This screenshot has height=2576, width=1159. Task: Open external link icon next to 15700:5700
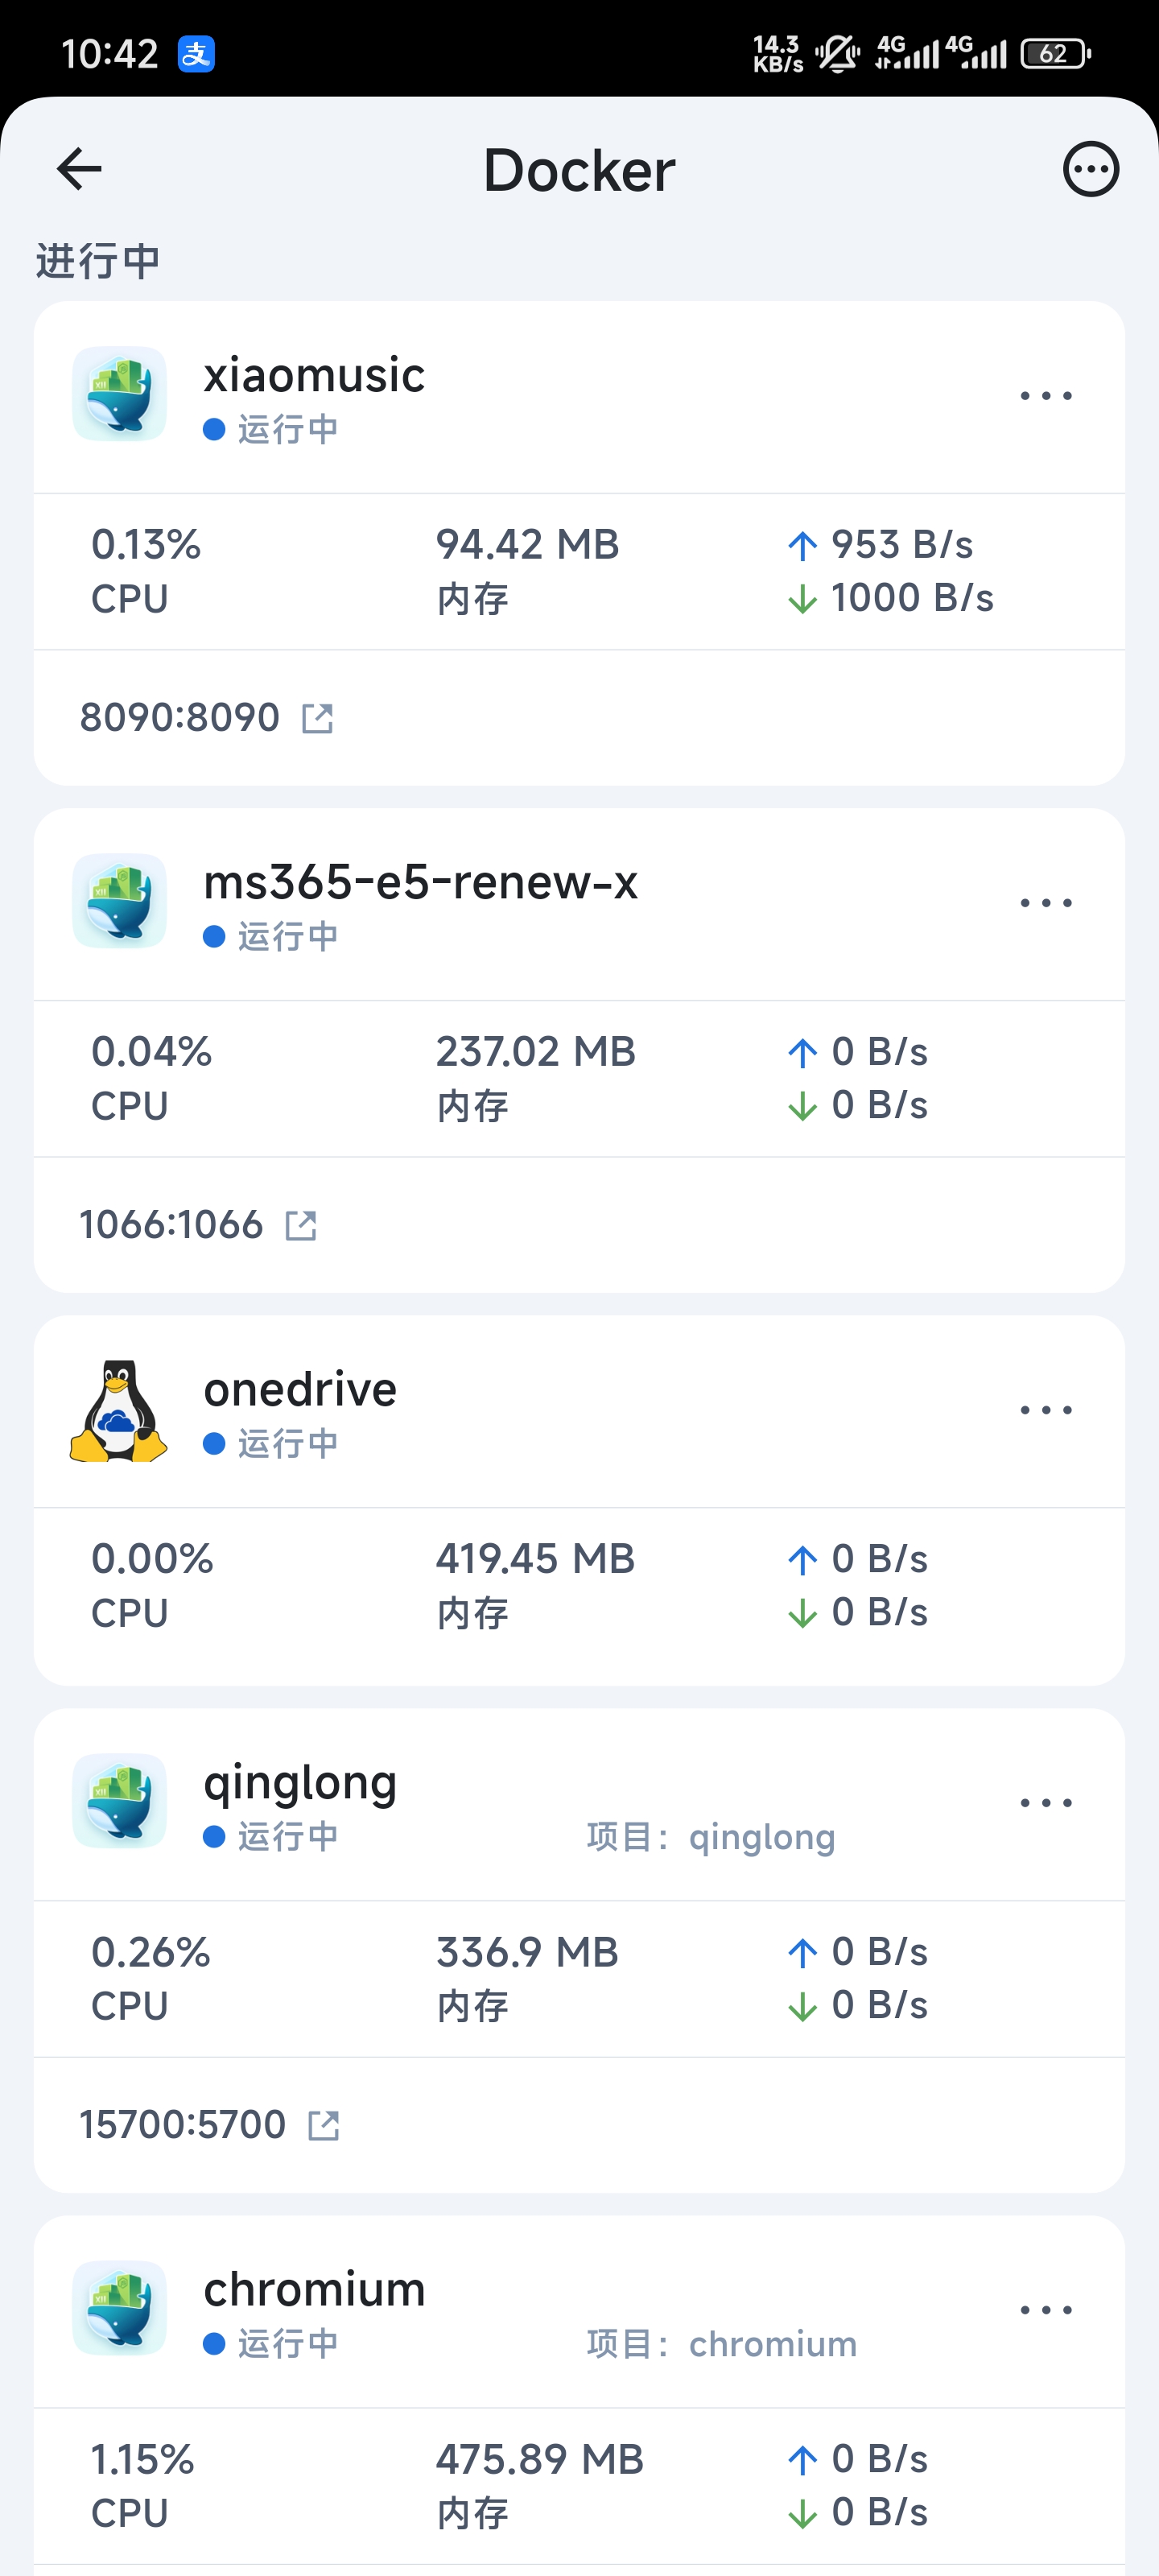pyautogui.click(x=324, y=2125)
